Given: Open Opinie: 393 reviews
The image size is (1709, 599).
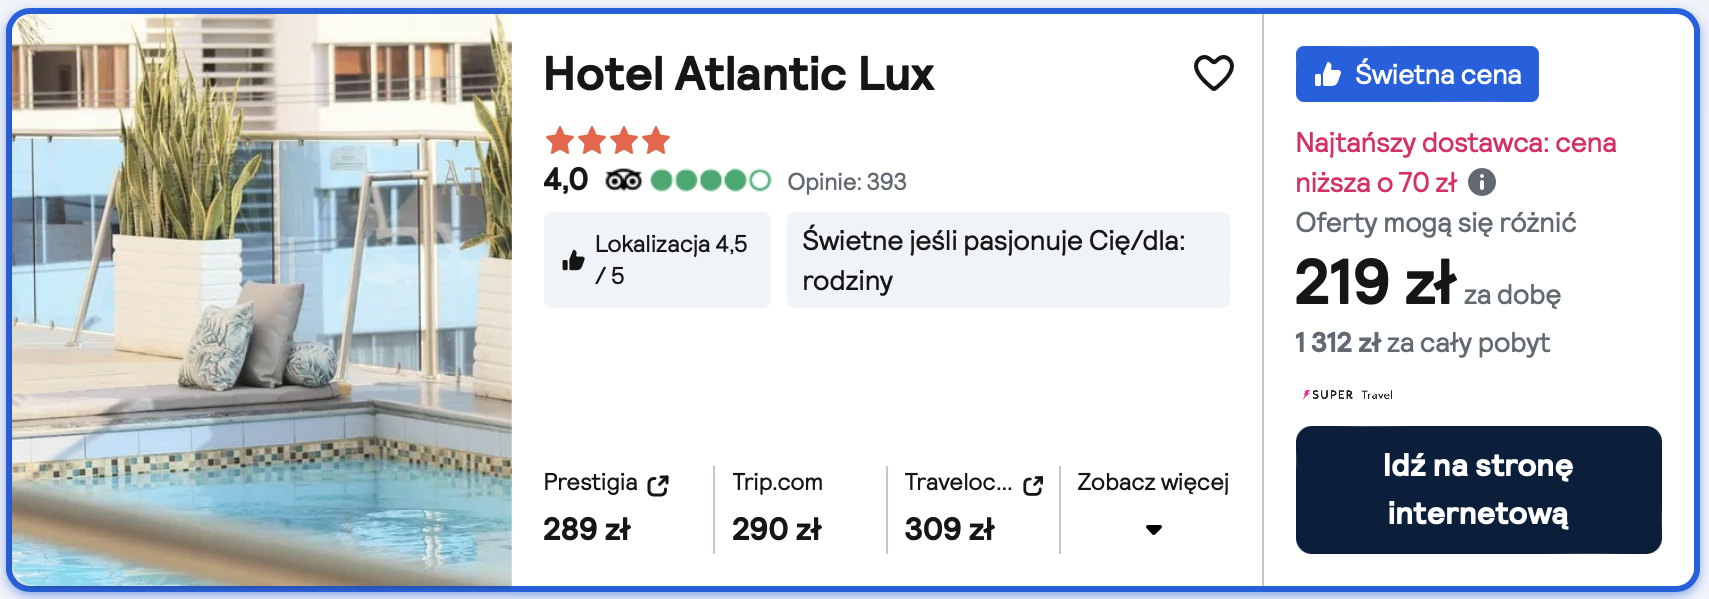Looking at the screenshot, I should point(846,182).
